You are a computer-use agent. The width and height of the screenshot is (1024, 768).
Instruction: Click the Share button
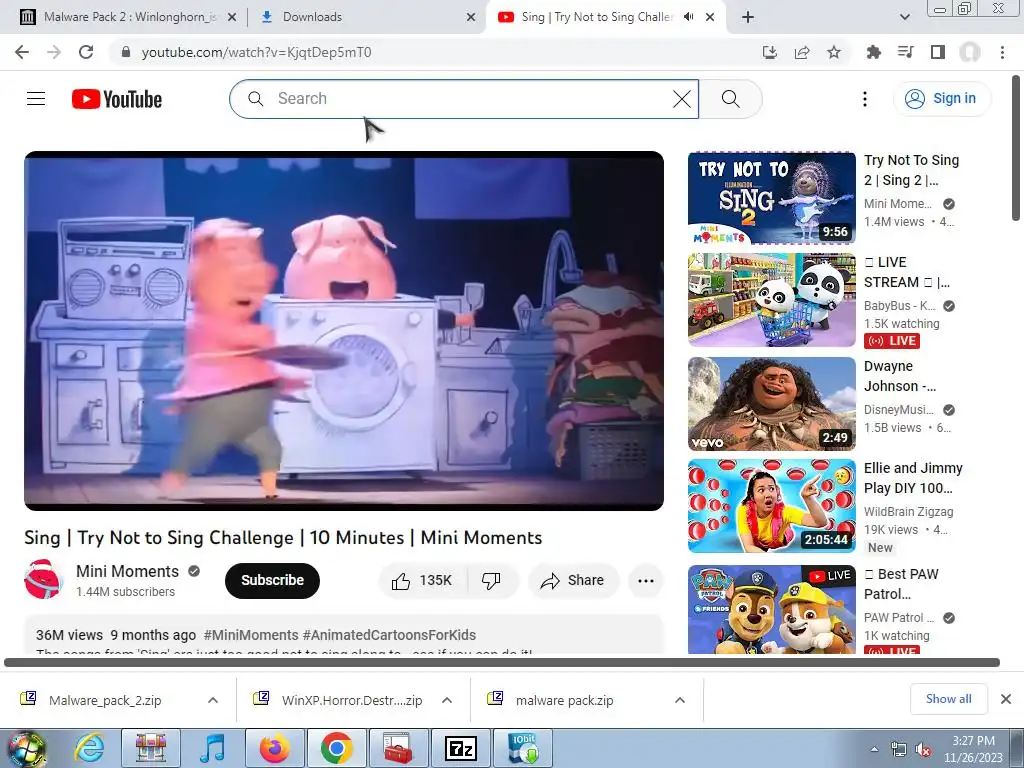pyautogui.click(x=573, y=580)
